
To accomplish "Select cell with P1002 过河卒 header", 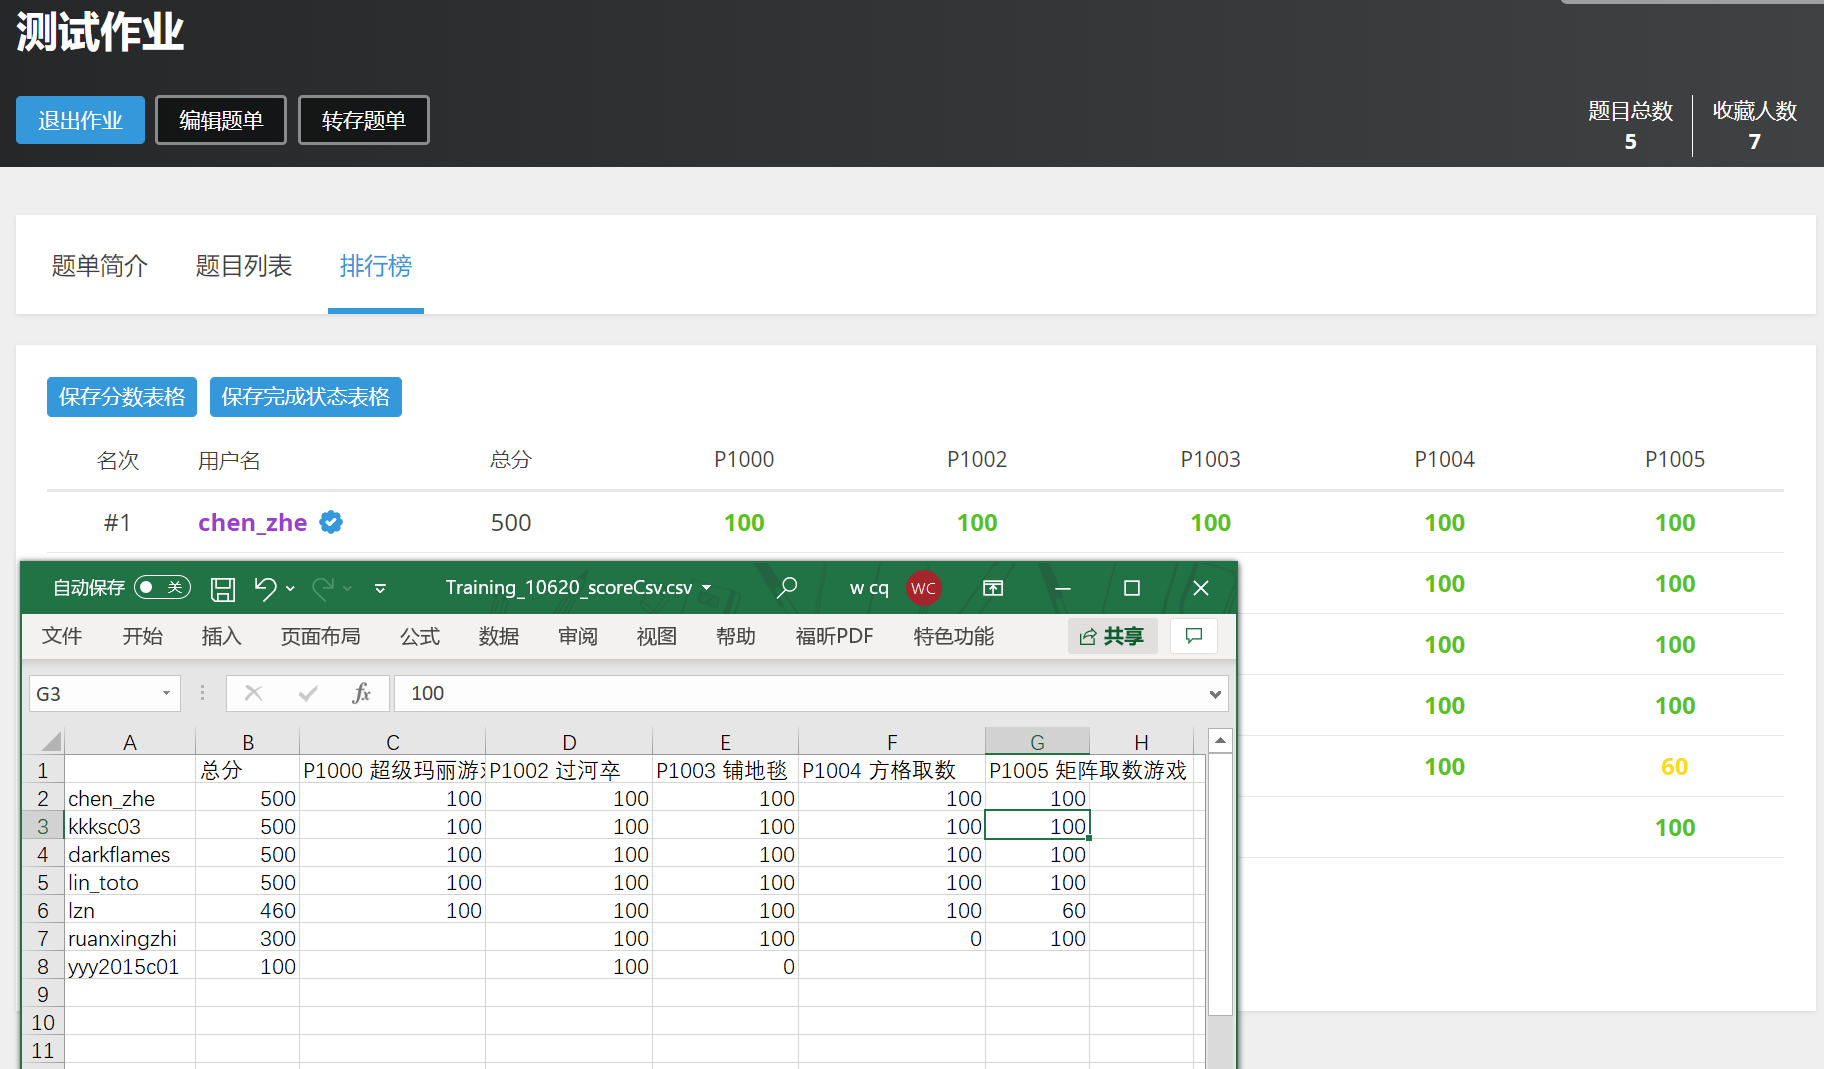I will (569, 770).
